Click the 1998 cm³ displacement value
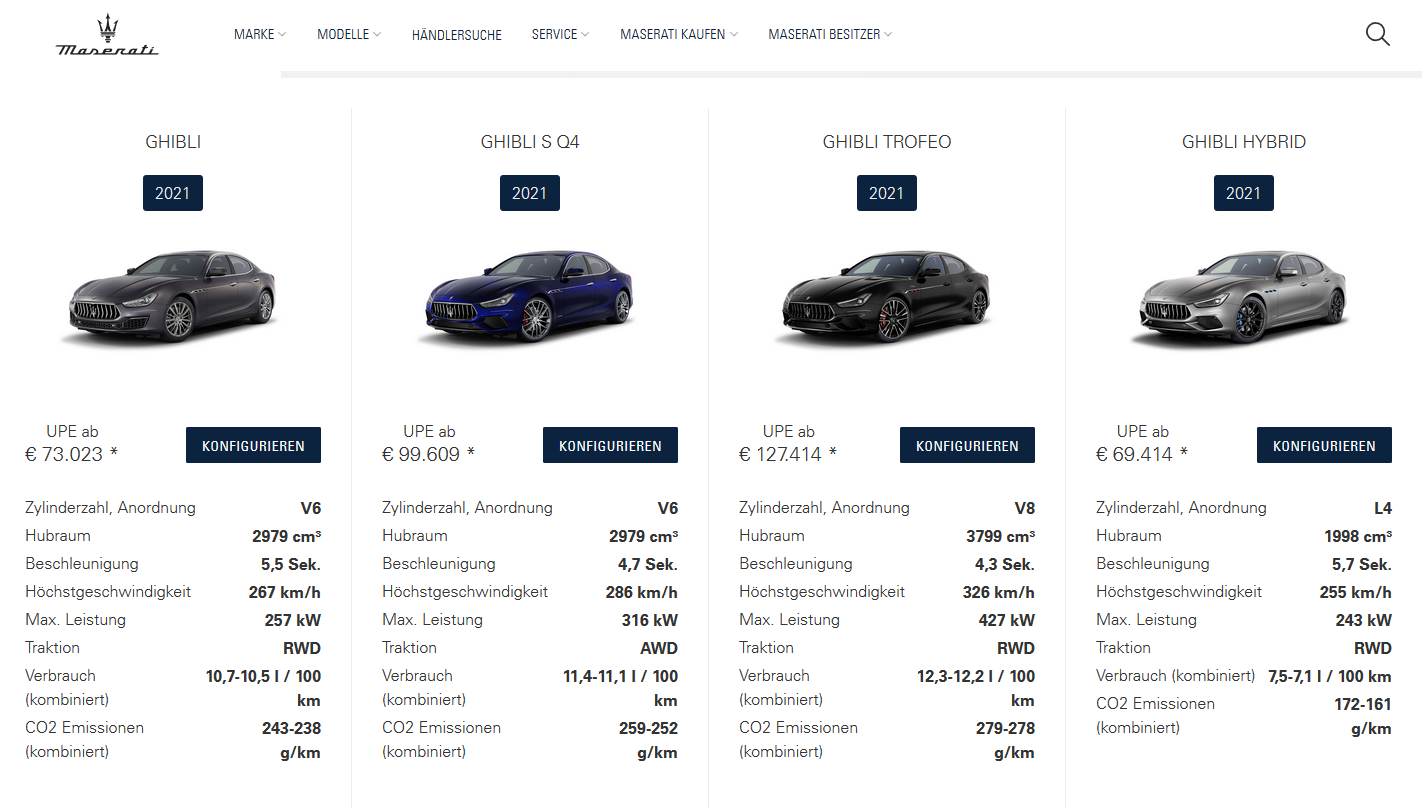Viewport: 1422px width, 808px height. pos(1358,536)
